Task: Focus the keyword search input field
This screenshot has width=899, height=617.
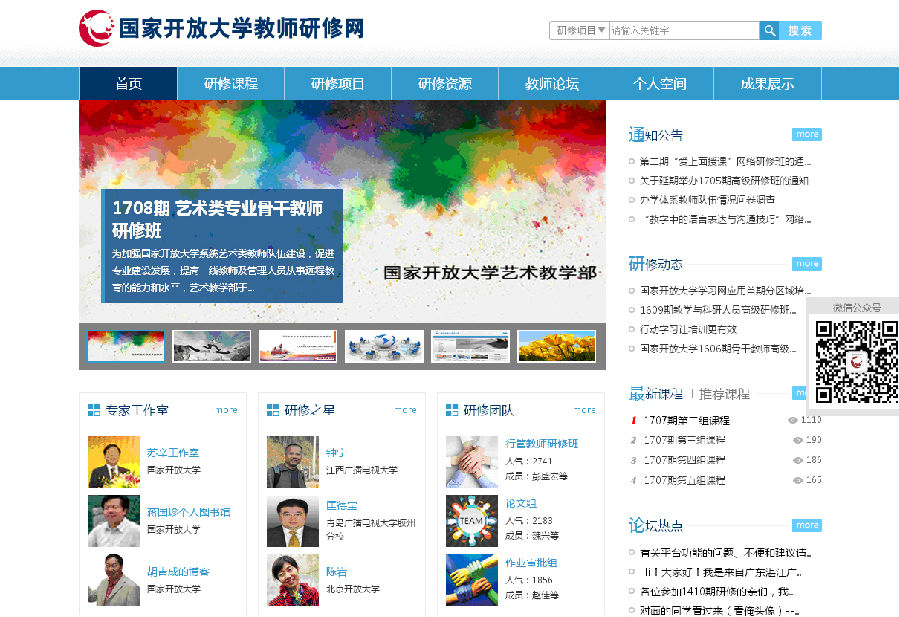Action: point(683,31)
